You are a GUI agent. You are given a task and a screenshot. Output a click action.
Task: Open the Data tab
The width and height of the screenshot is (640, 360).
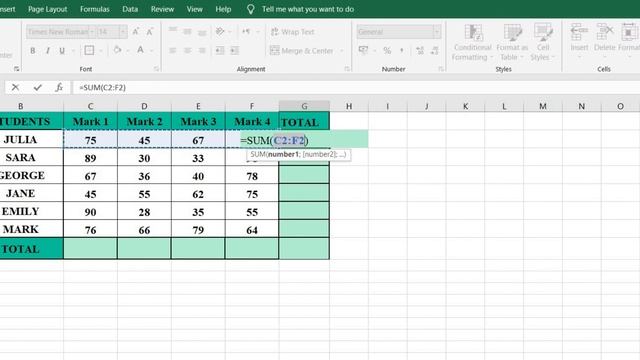click(x=130, y=9)
